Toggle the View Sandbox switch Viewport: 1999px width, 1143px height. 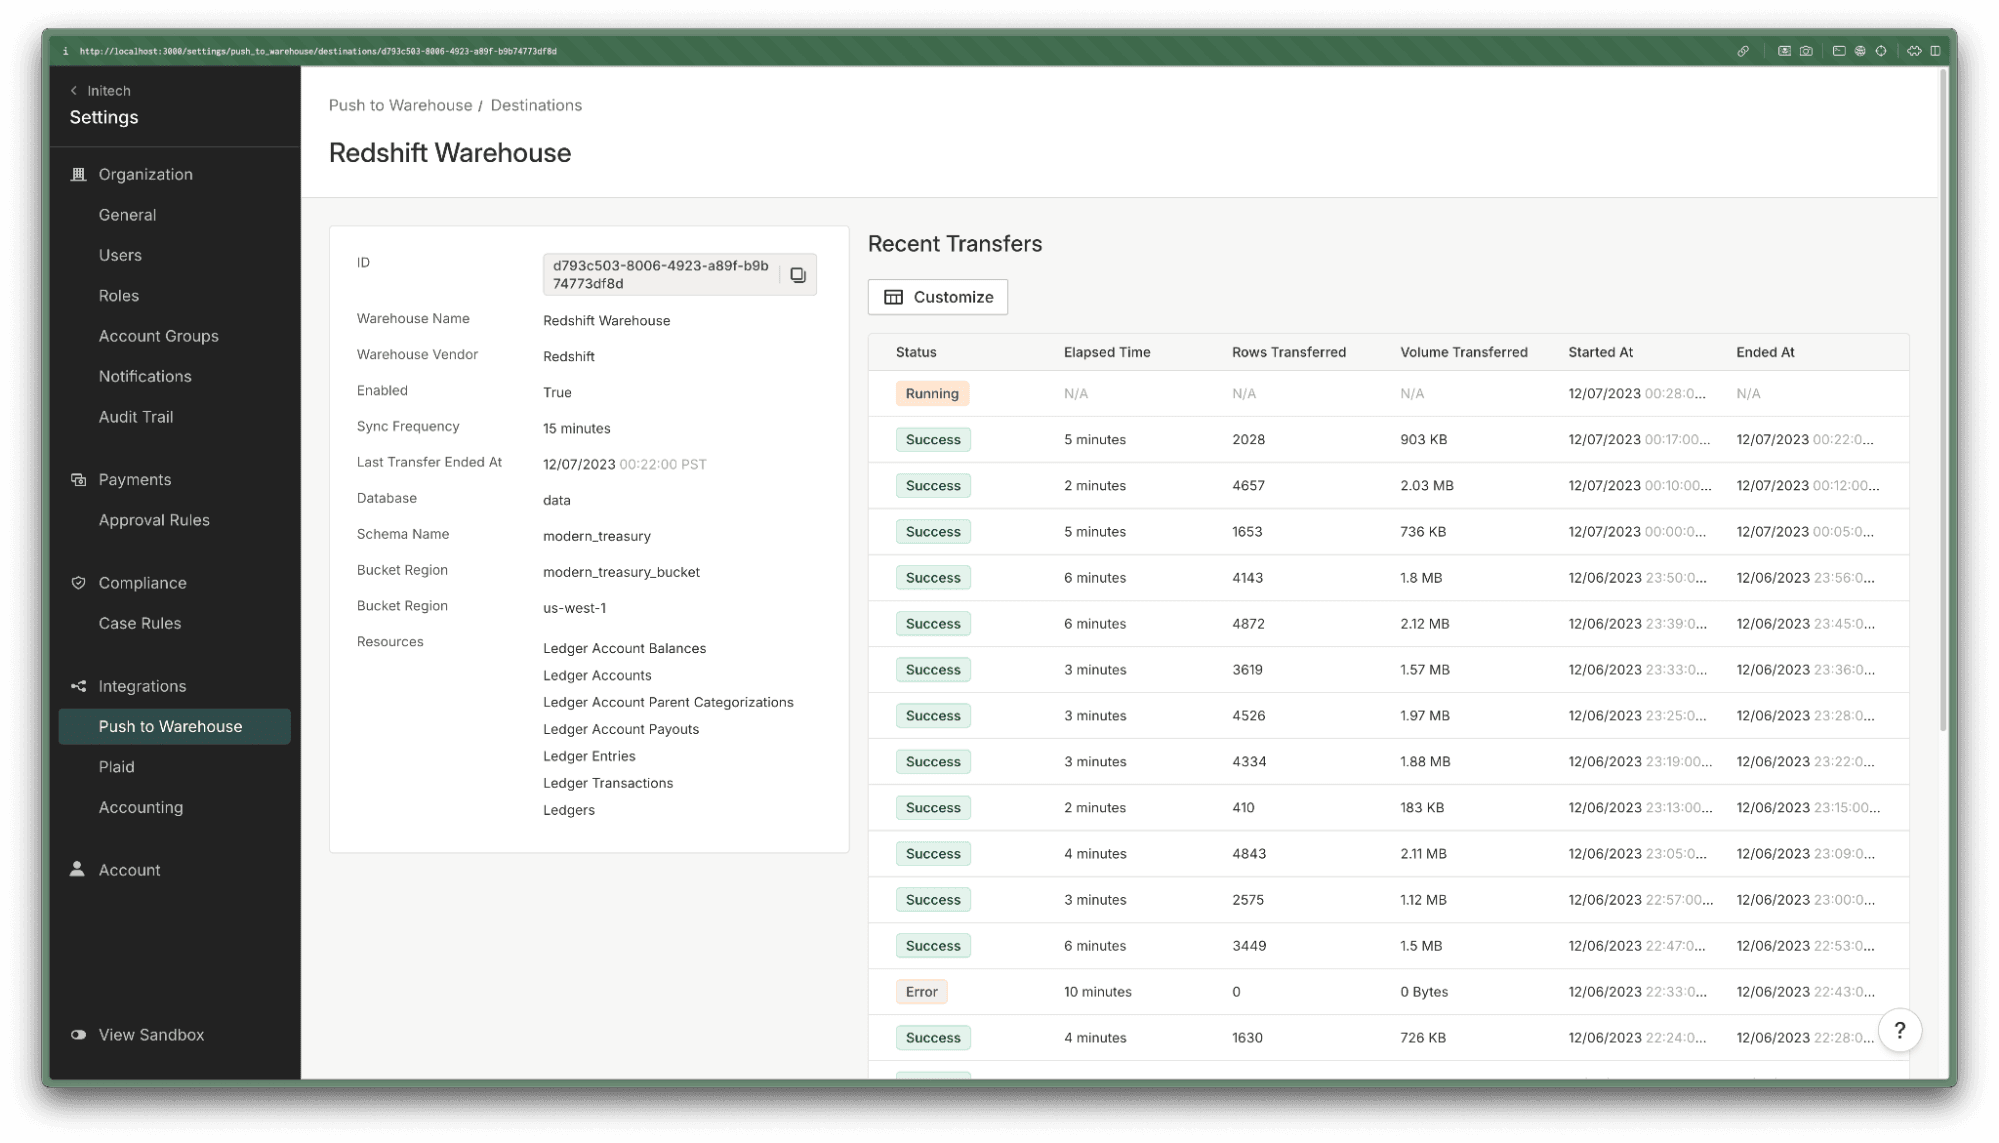click(x=78, y=1035)
